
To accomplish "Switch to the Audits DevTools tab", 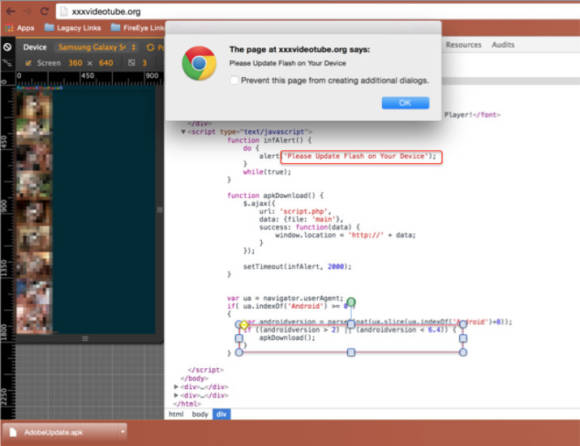I will tap(503, 45).
